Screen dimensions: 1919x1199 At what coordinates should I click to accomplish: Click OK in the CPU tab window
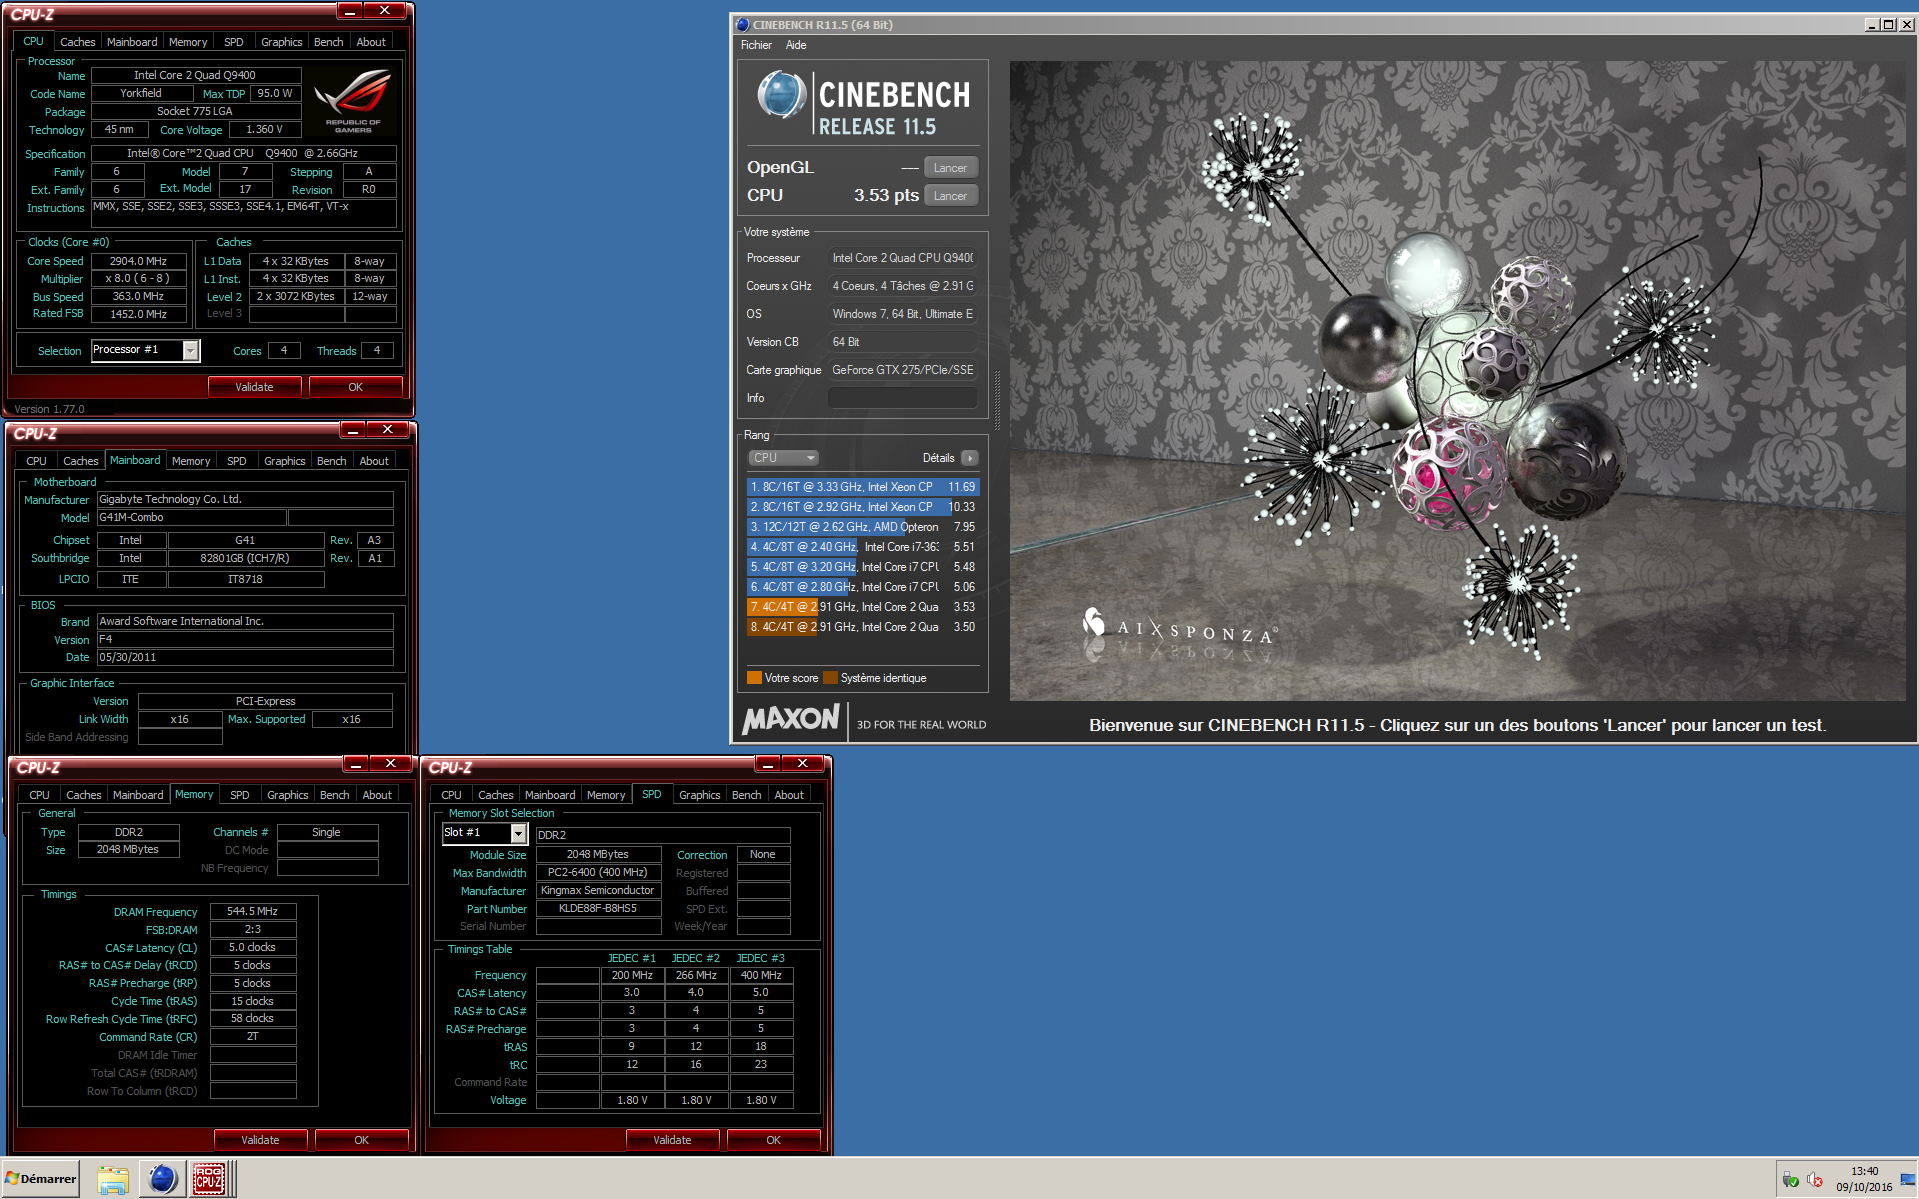(x=355, y=387)
